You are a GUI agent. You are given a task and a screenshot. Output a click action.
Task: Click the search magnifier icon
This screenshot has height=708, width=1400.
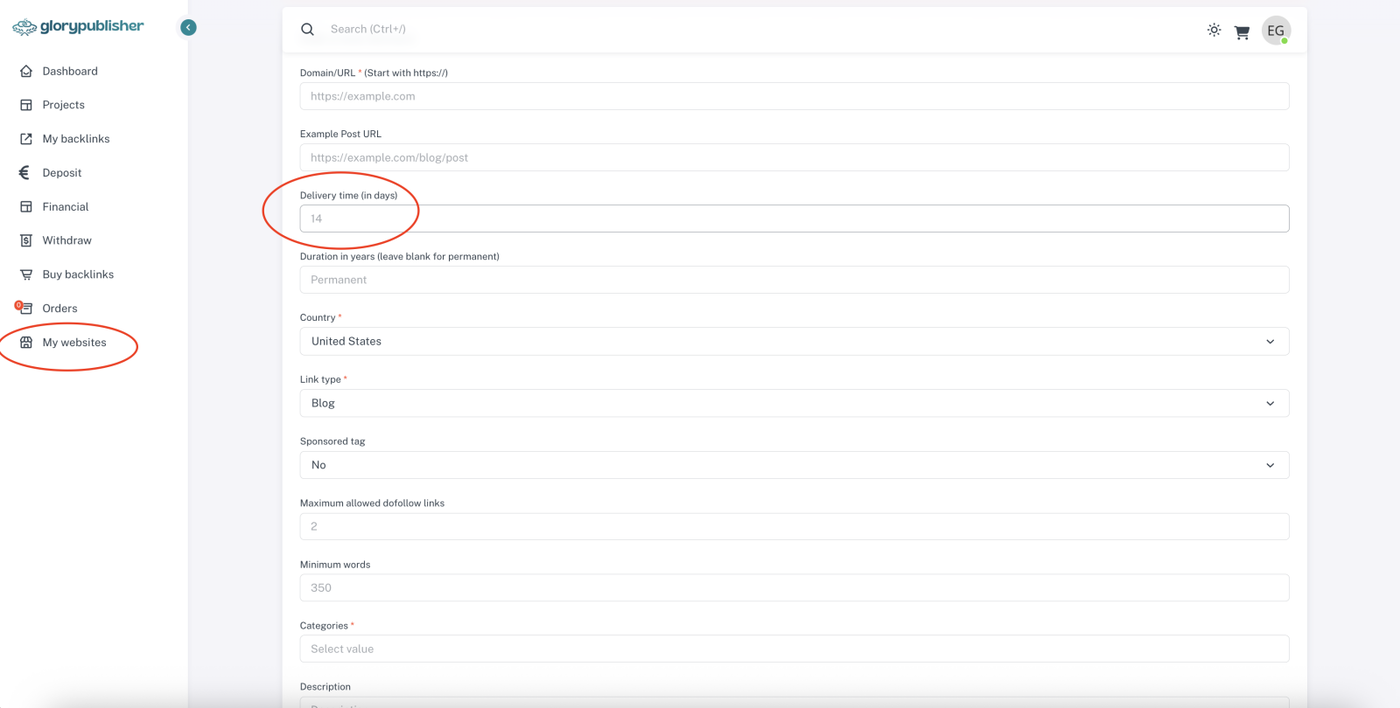point(307,29)
